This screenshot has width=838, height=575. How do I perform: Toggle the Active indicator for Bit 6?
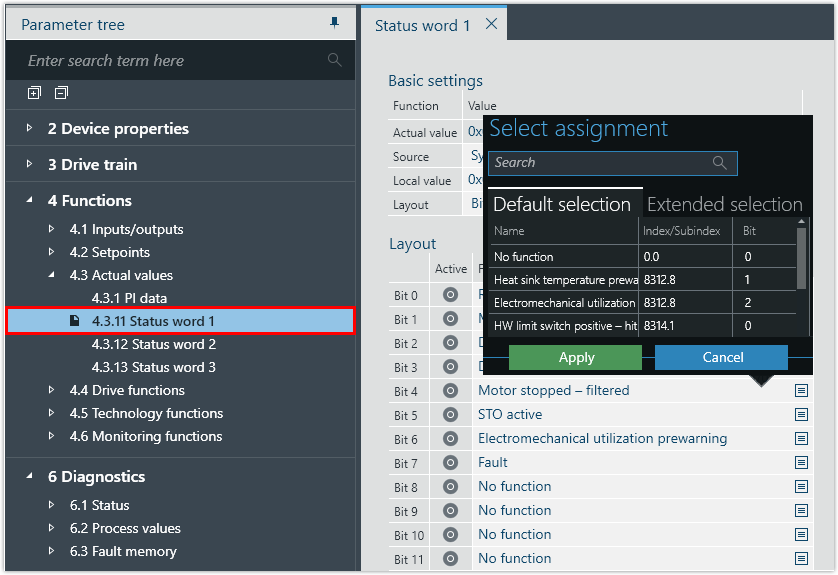tap(450, 439)
